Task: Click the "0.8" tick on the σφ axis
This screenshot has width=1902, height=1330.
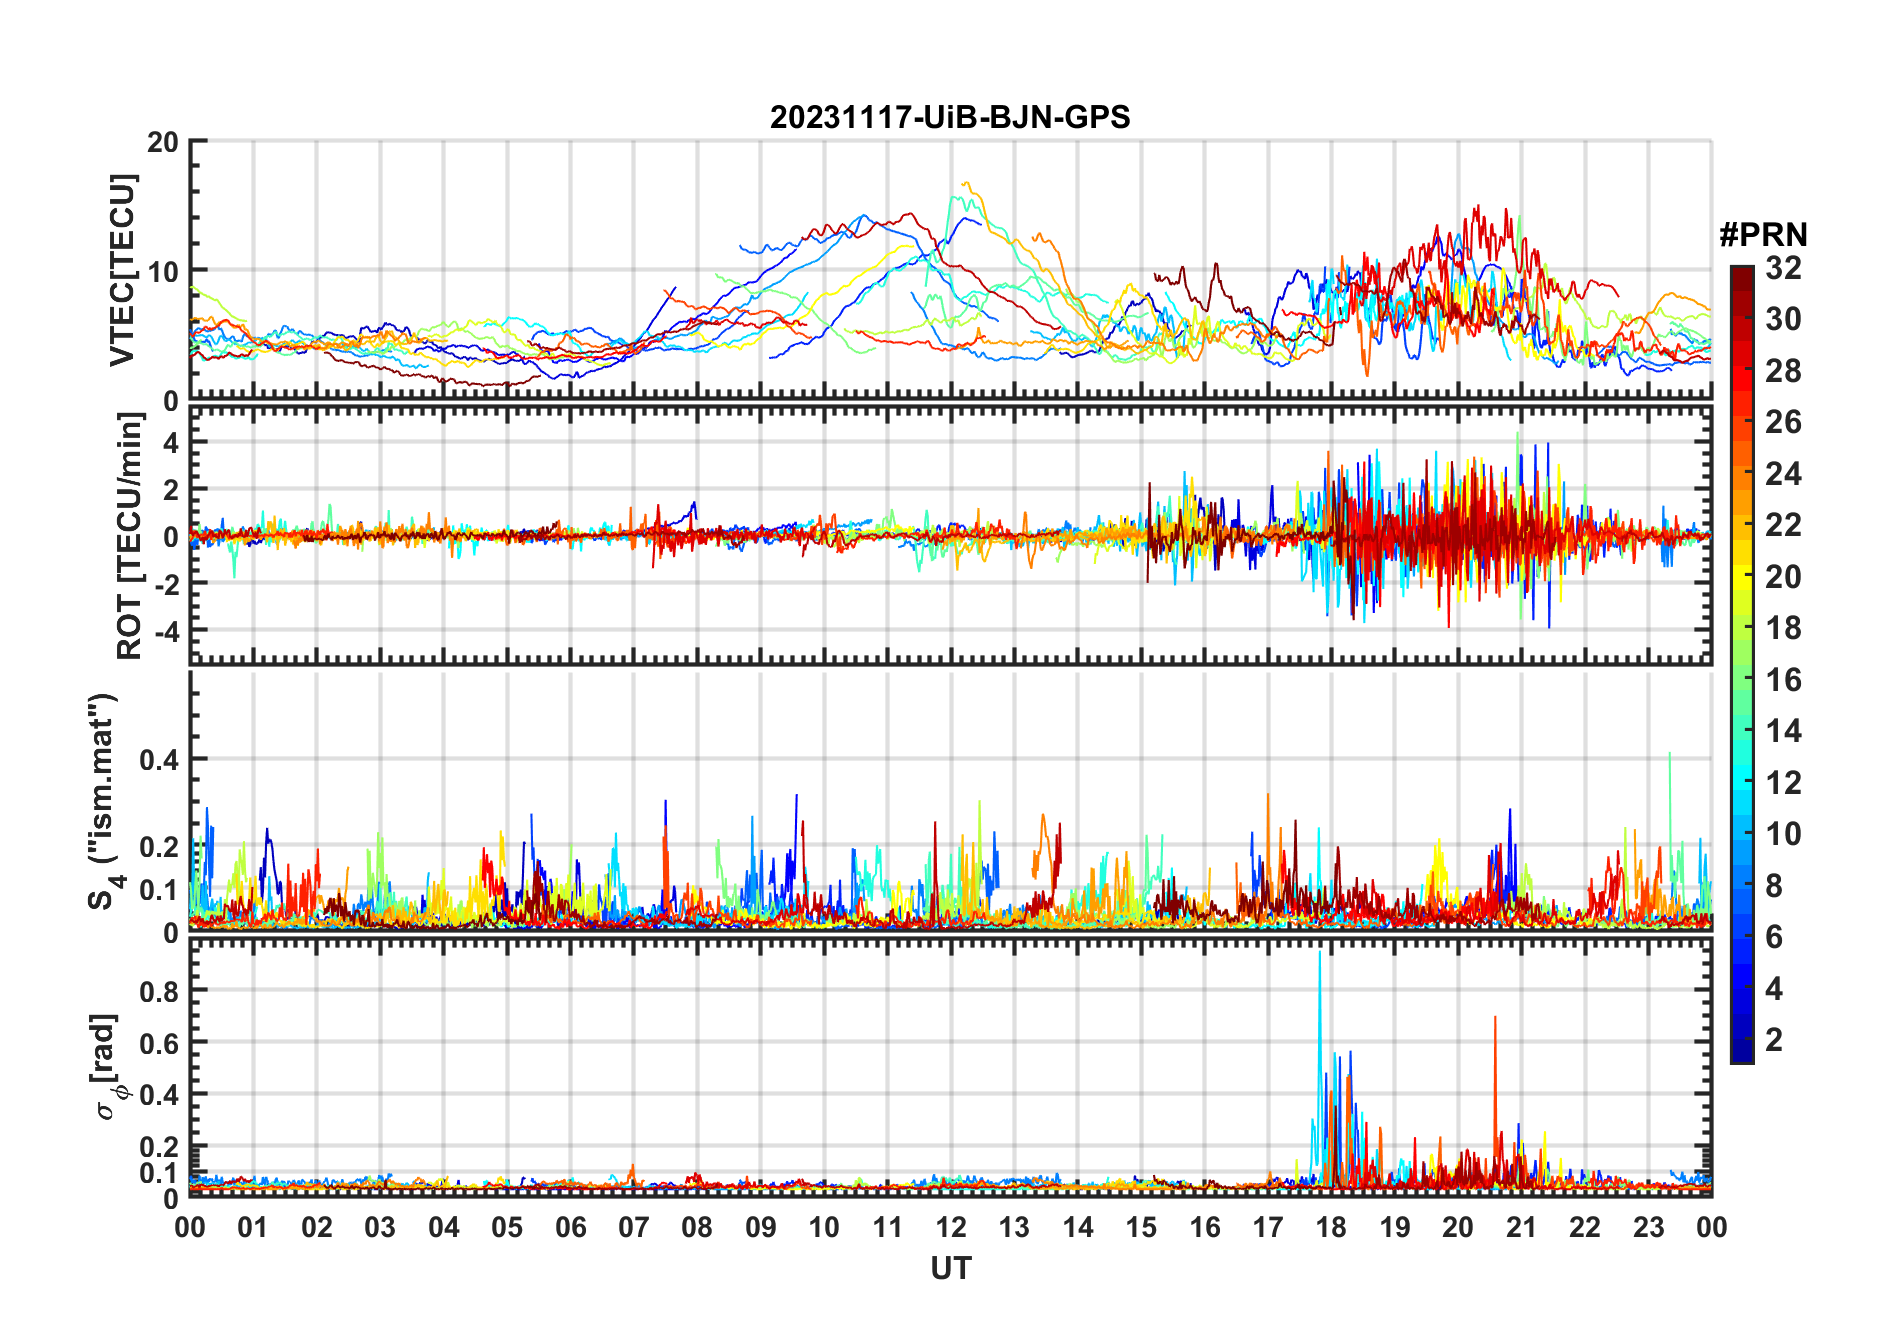Action: coord(159,991)
